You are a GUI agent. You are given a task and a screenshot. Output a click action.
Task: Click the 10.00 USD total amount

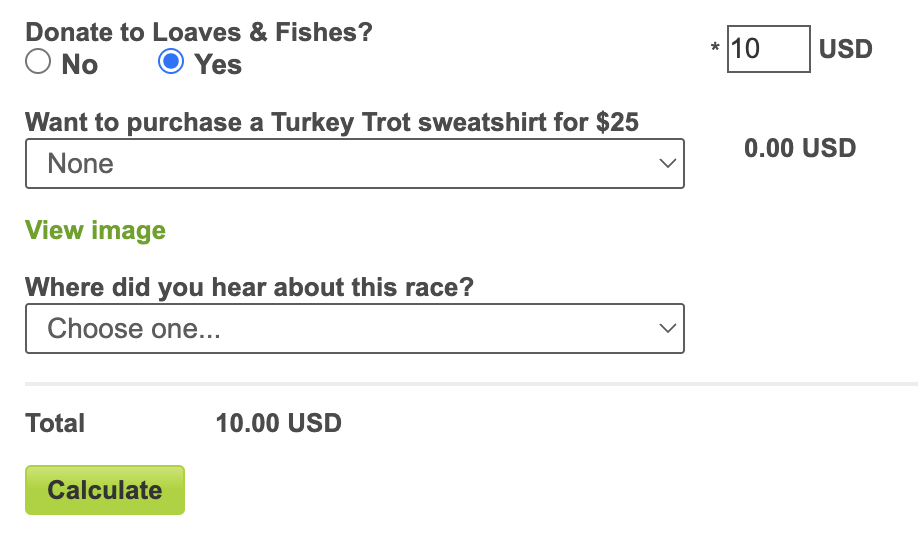pyautogui.click(x=278, y=423)
